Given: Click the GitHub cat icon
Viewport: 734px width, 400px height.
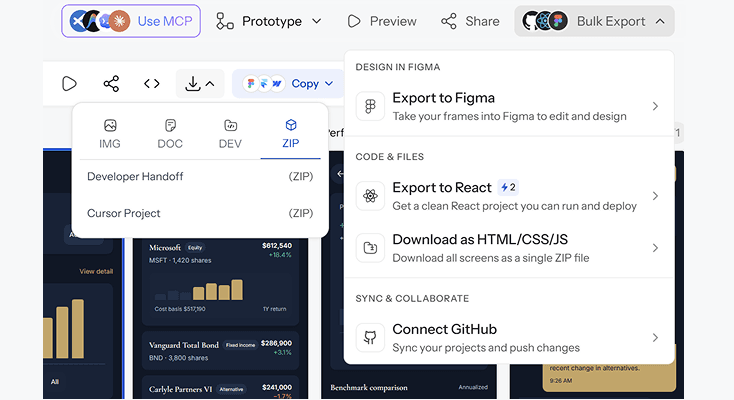Looking at the screenshot, I should pos(370,338).
